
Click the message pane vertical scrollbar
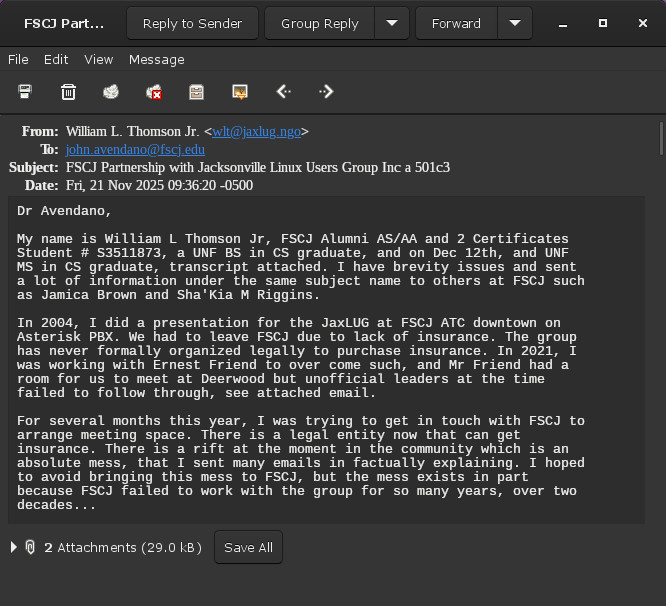(x=661, y=138)
